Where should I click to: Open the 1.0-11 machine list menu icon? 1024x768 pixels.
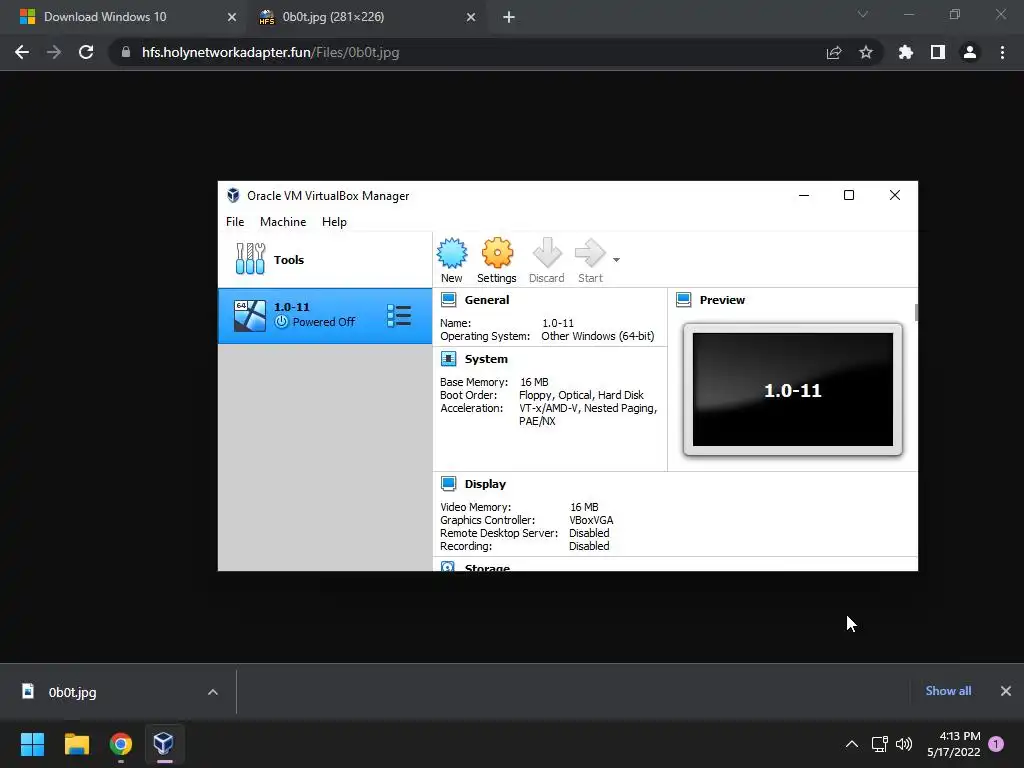pos(399,315)
